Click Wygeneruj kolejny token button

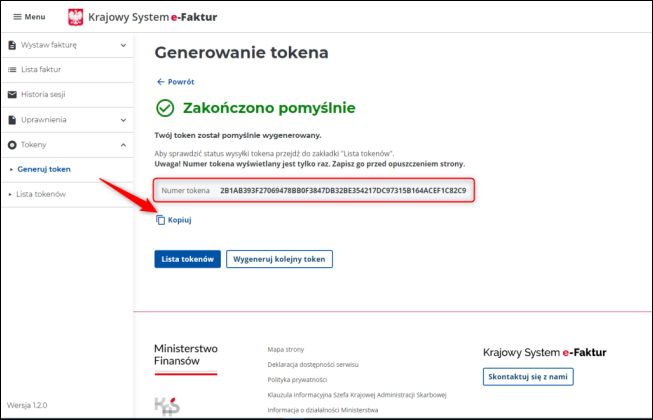click(x=279, y=259)
